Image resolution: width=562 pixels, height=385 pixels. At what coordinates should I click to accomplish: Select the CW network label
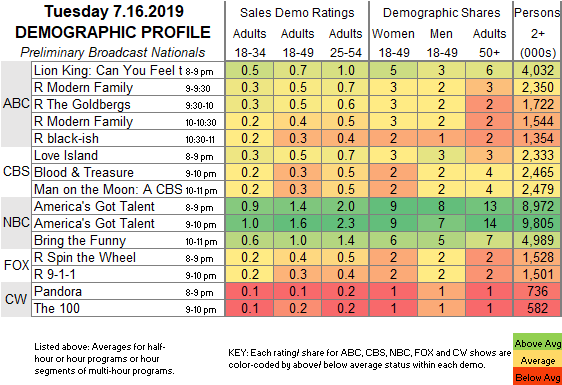[16, 299]
